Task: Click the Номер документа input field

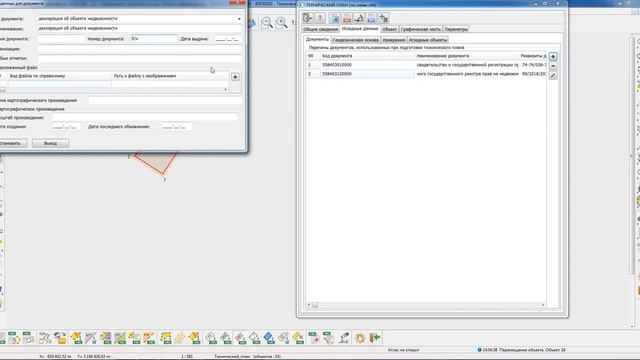Action: [153, 39]
